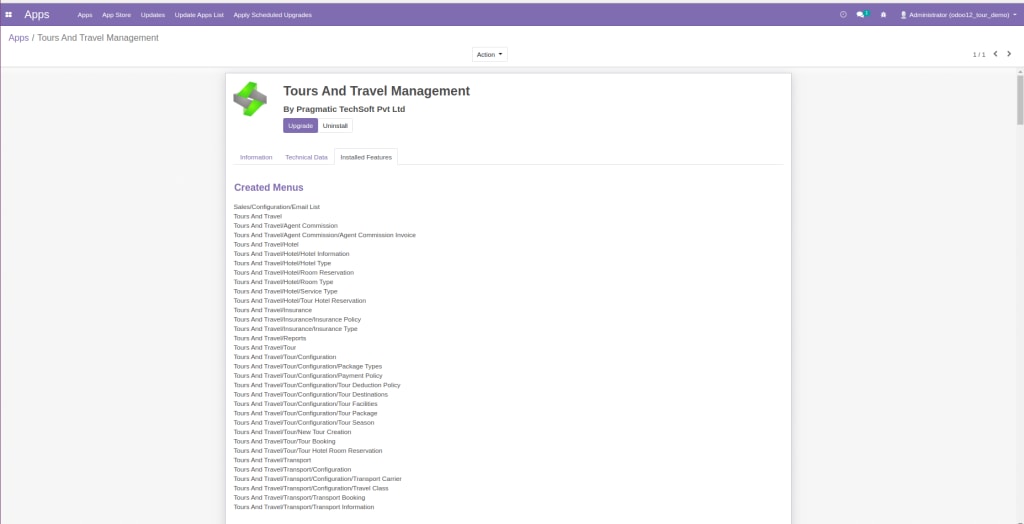
Task: Open the Updates menu item
Action: (x=153, y=14)
